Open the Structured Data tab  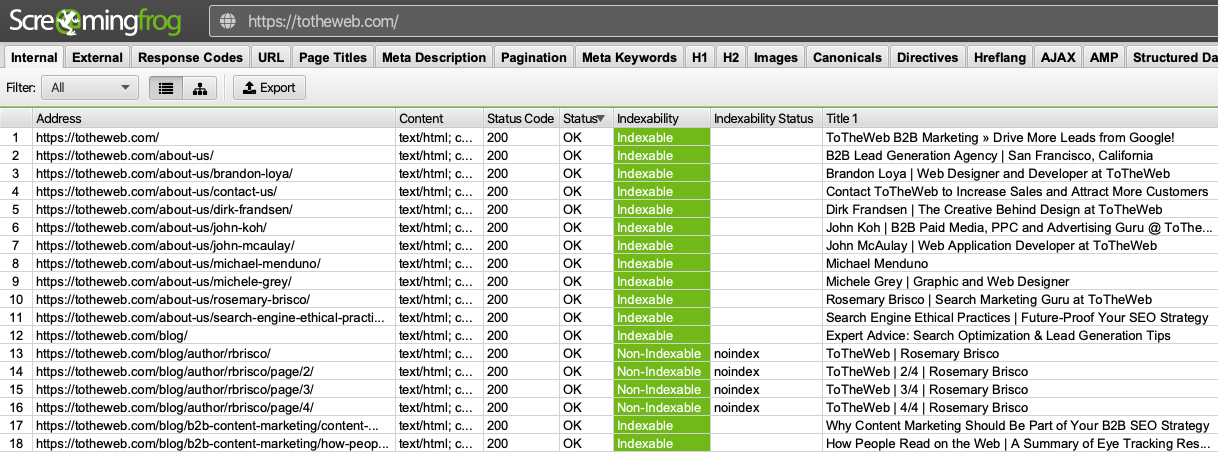click(x=1172, y=58)
